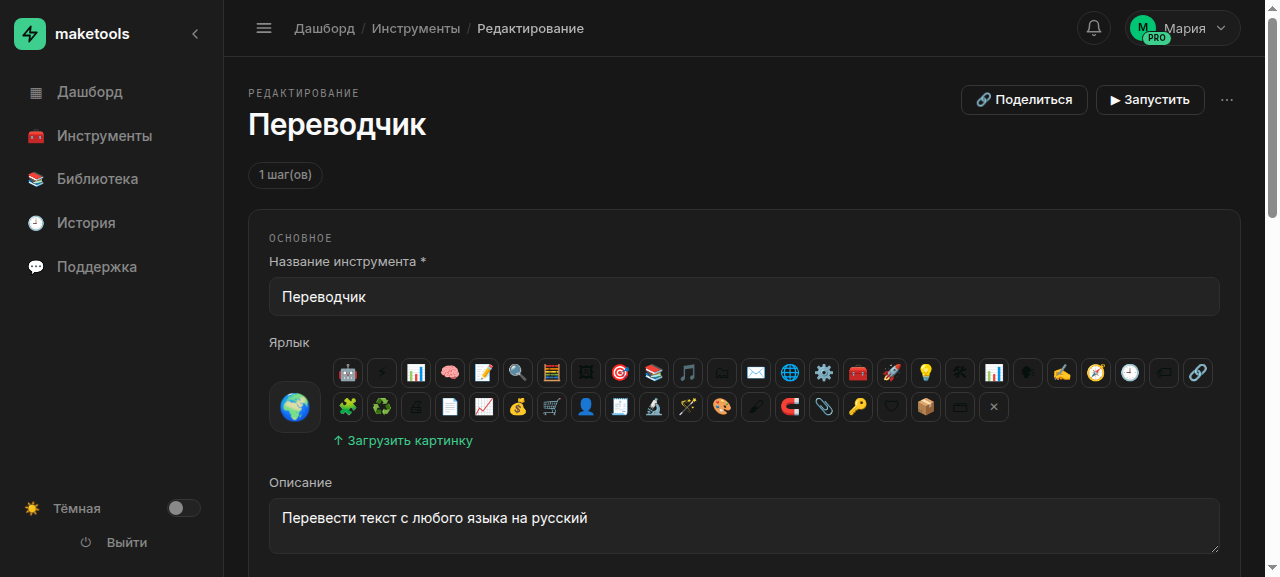Select the rising line chart emoji
Image resolution: width=1280 pixels, height=577 pixels.
pyautogui.click(x=484, y=407)
